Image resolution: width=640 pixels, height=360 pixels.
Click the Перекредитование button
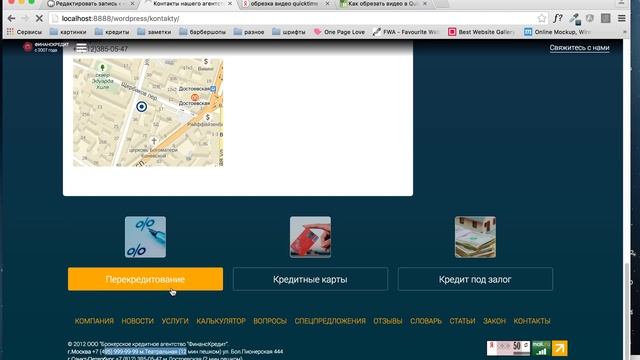pos(145,279)
